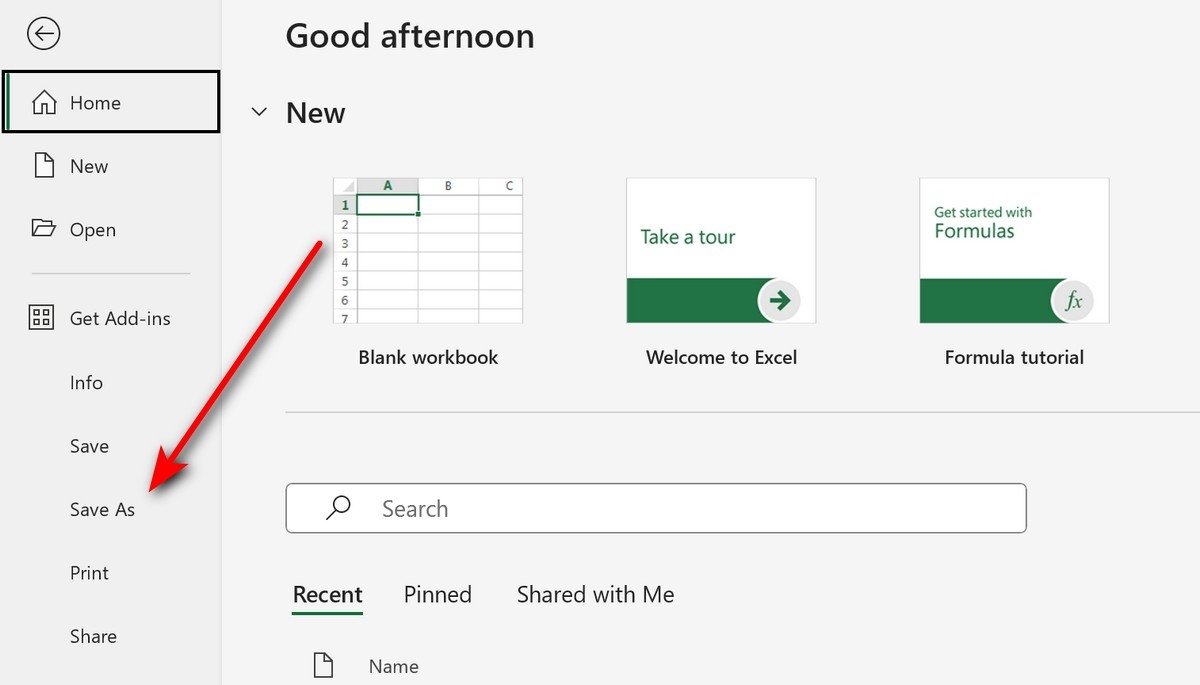Click the search magnifying glass icon
Image resolution: width=1200 pixels, height=685 pixels.
pyautogui.click(x=339, y=508)
